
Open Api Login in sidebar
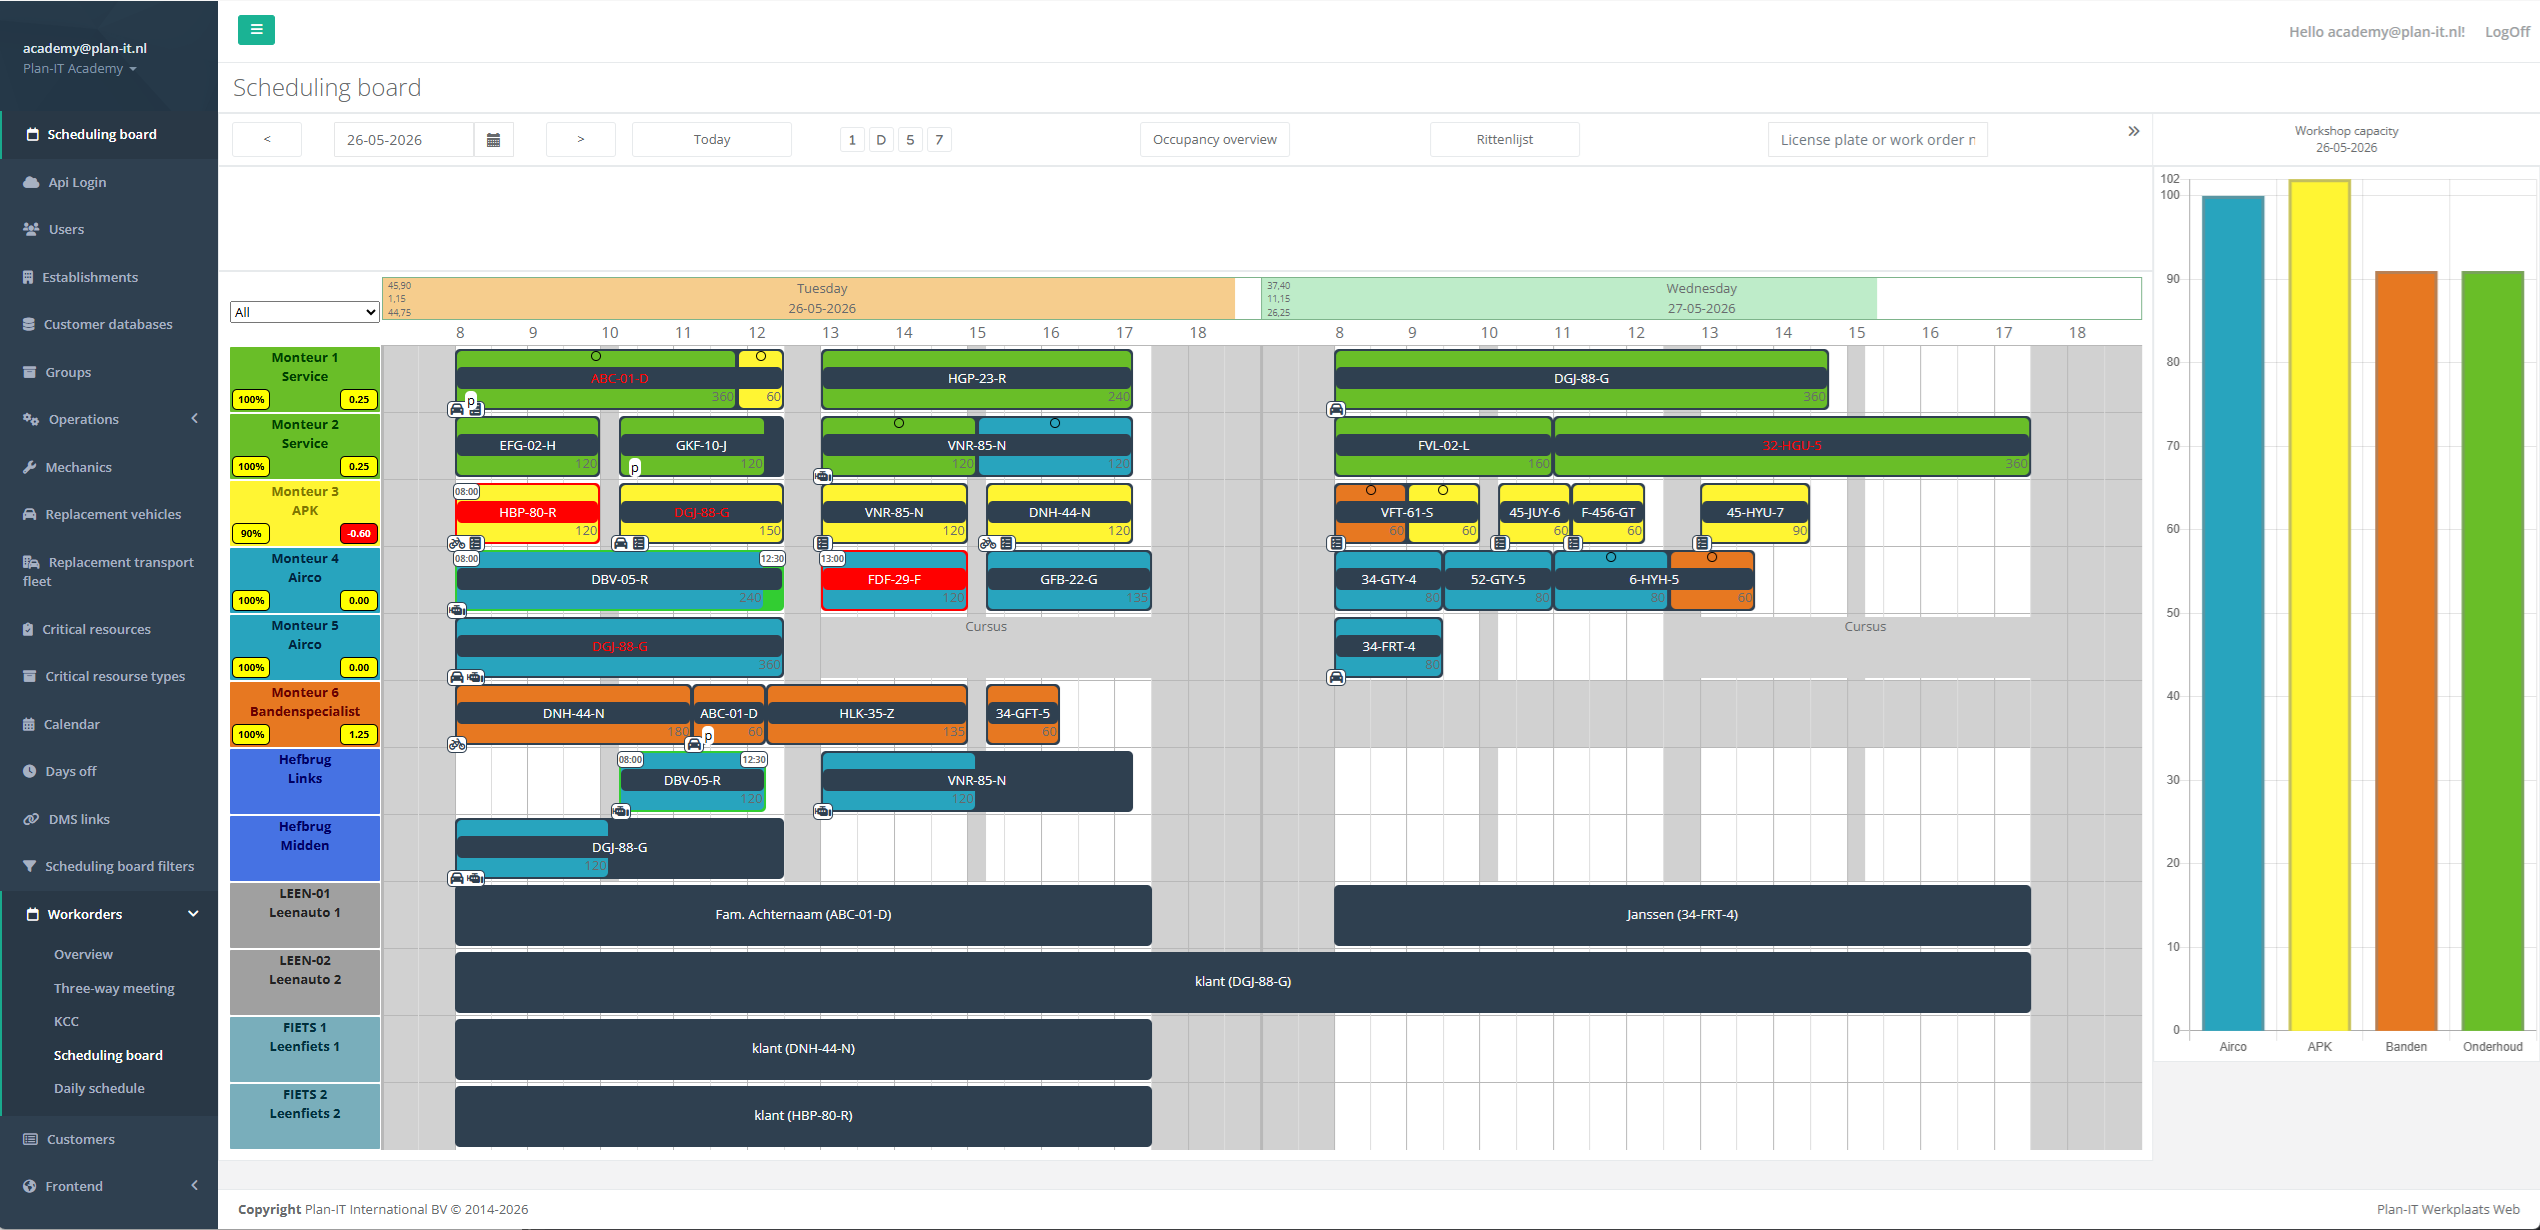click(77, 182)
